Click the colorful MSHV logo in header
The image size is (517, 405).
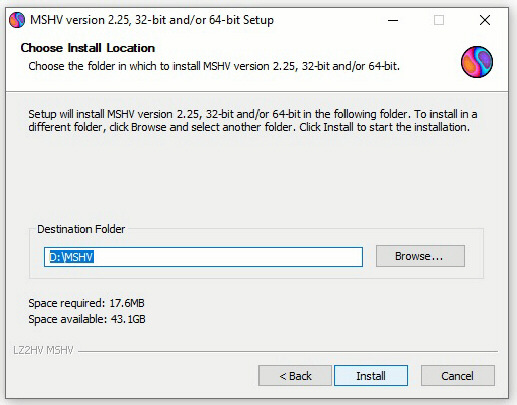click(x=477, y=62)
